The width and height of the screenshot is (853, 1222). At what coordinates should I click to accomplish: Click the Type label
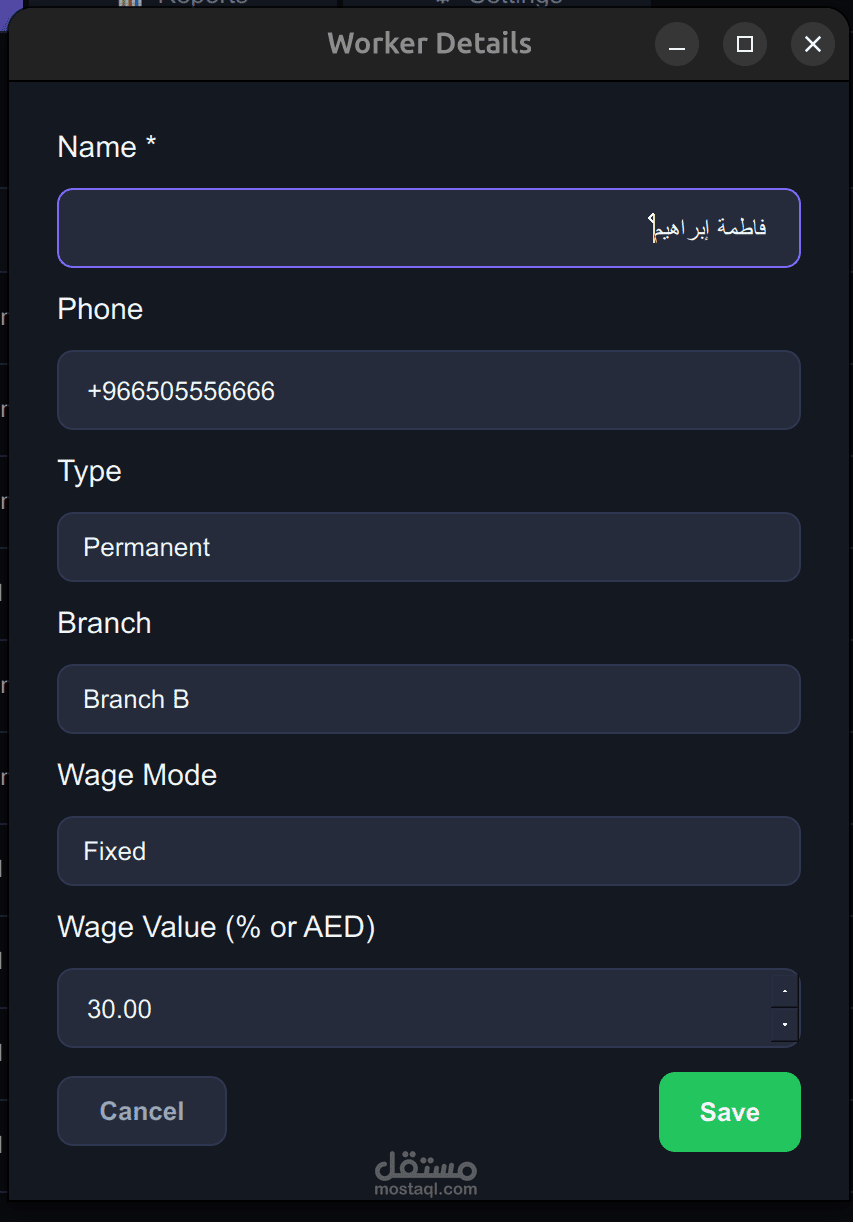(x=89, y=471)
